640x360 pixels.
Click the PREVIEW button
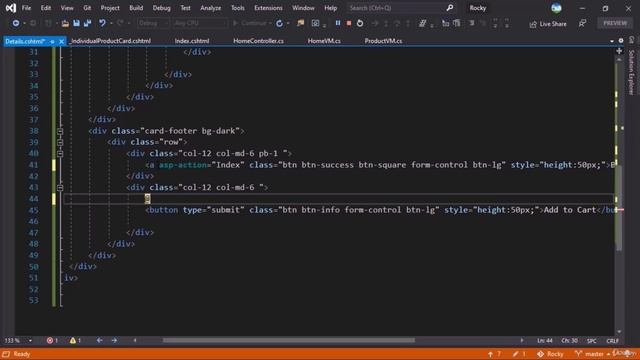click(615, 23)
